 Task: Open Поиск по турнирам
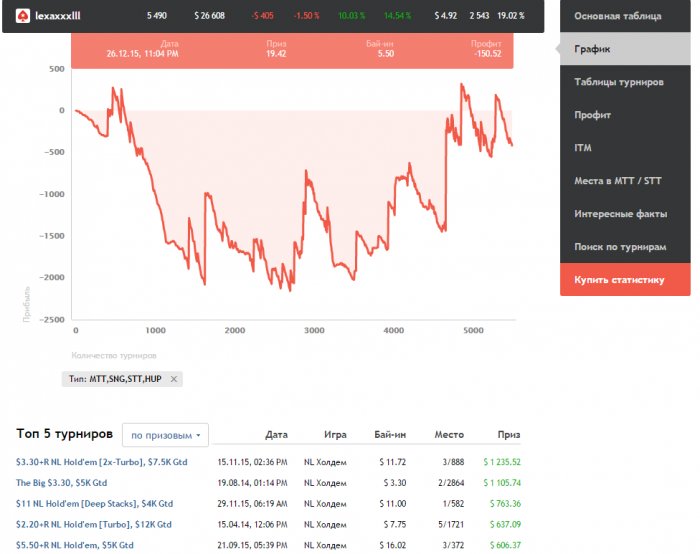(620, 247)
